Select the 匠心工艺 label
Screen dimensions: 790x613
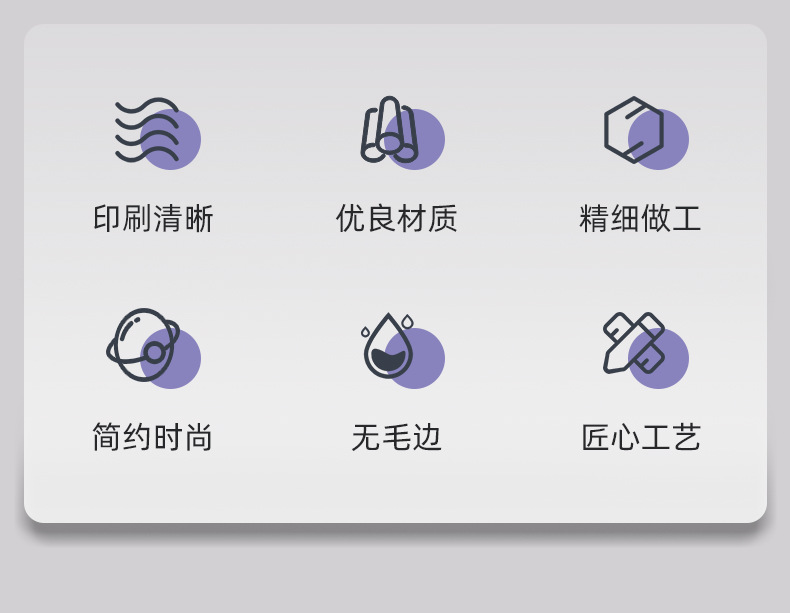point(641,437)
